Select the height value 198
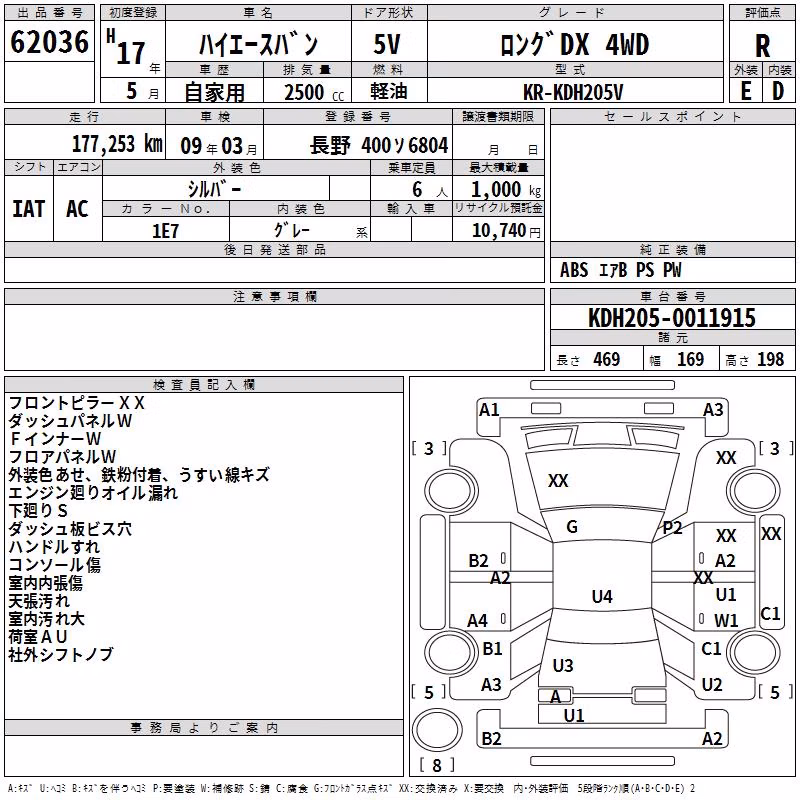This screenshot has height=800, width=800. 770,360
